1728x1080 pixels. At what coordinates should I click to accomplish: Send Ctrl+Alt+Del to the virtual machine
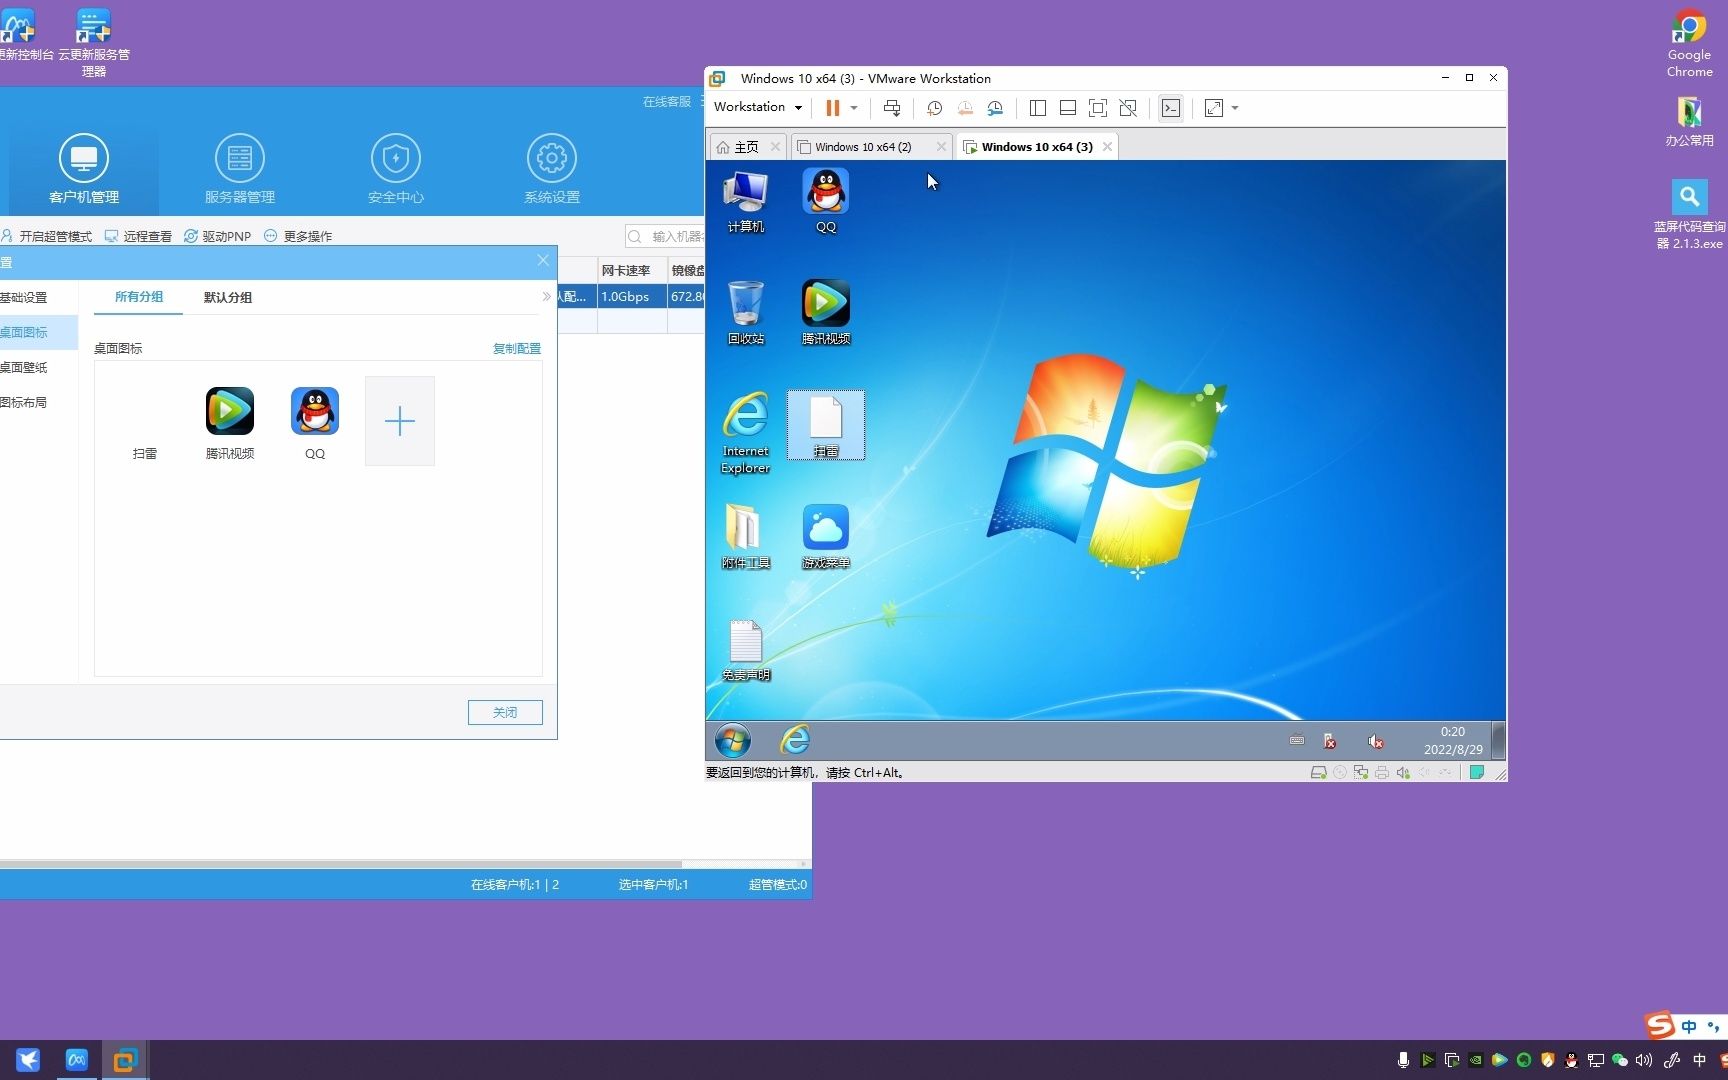point(892,108)
